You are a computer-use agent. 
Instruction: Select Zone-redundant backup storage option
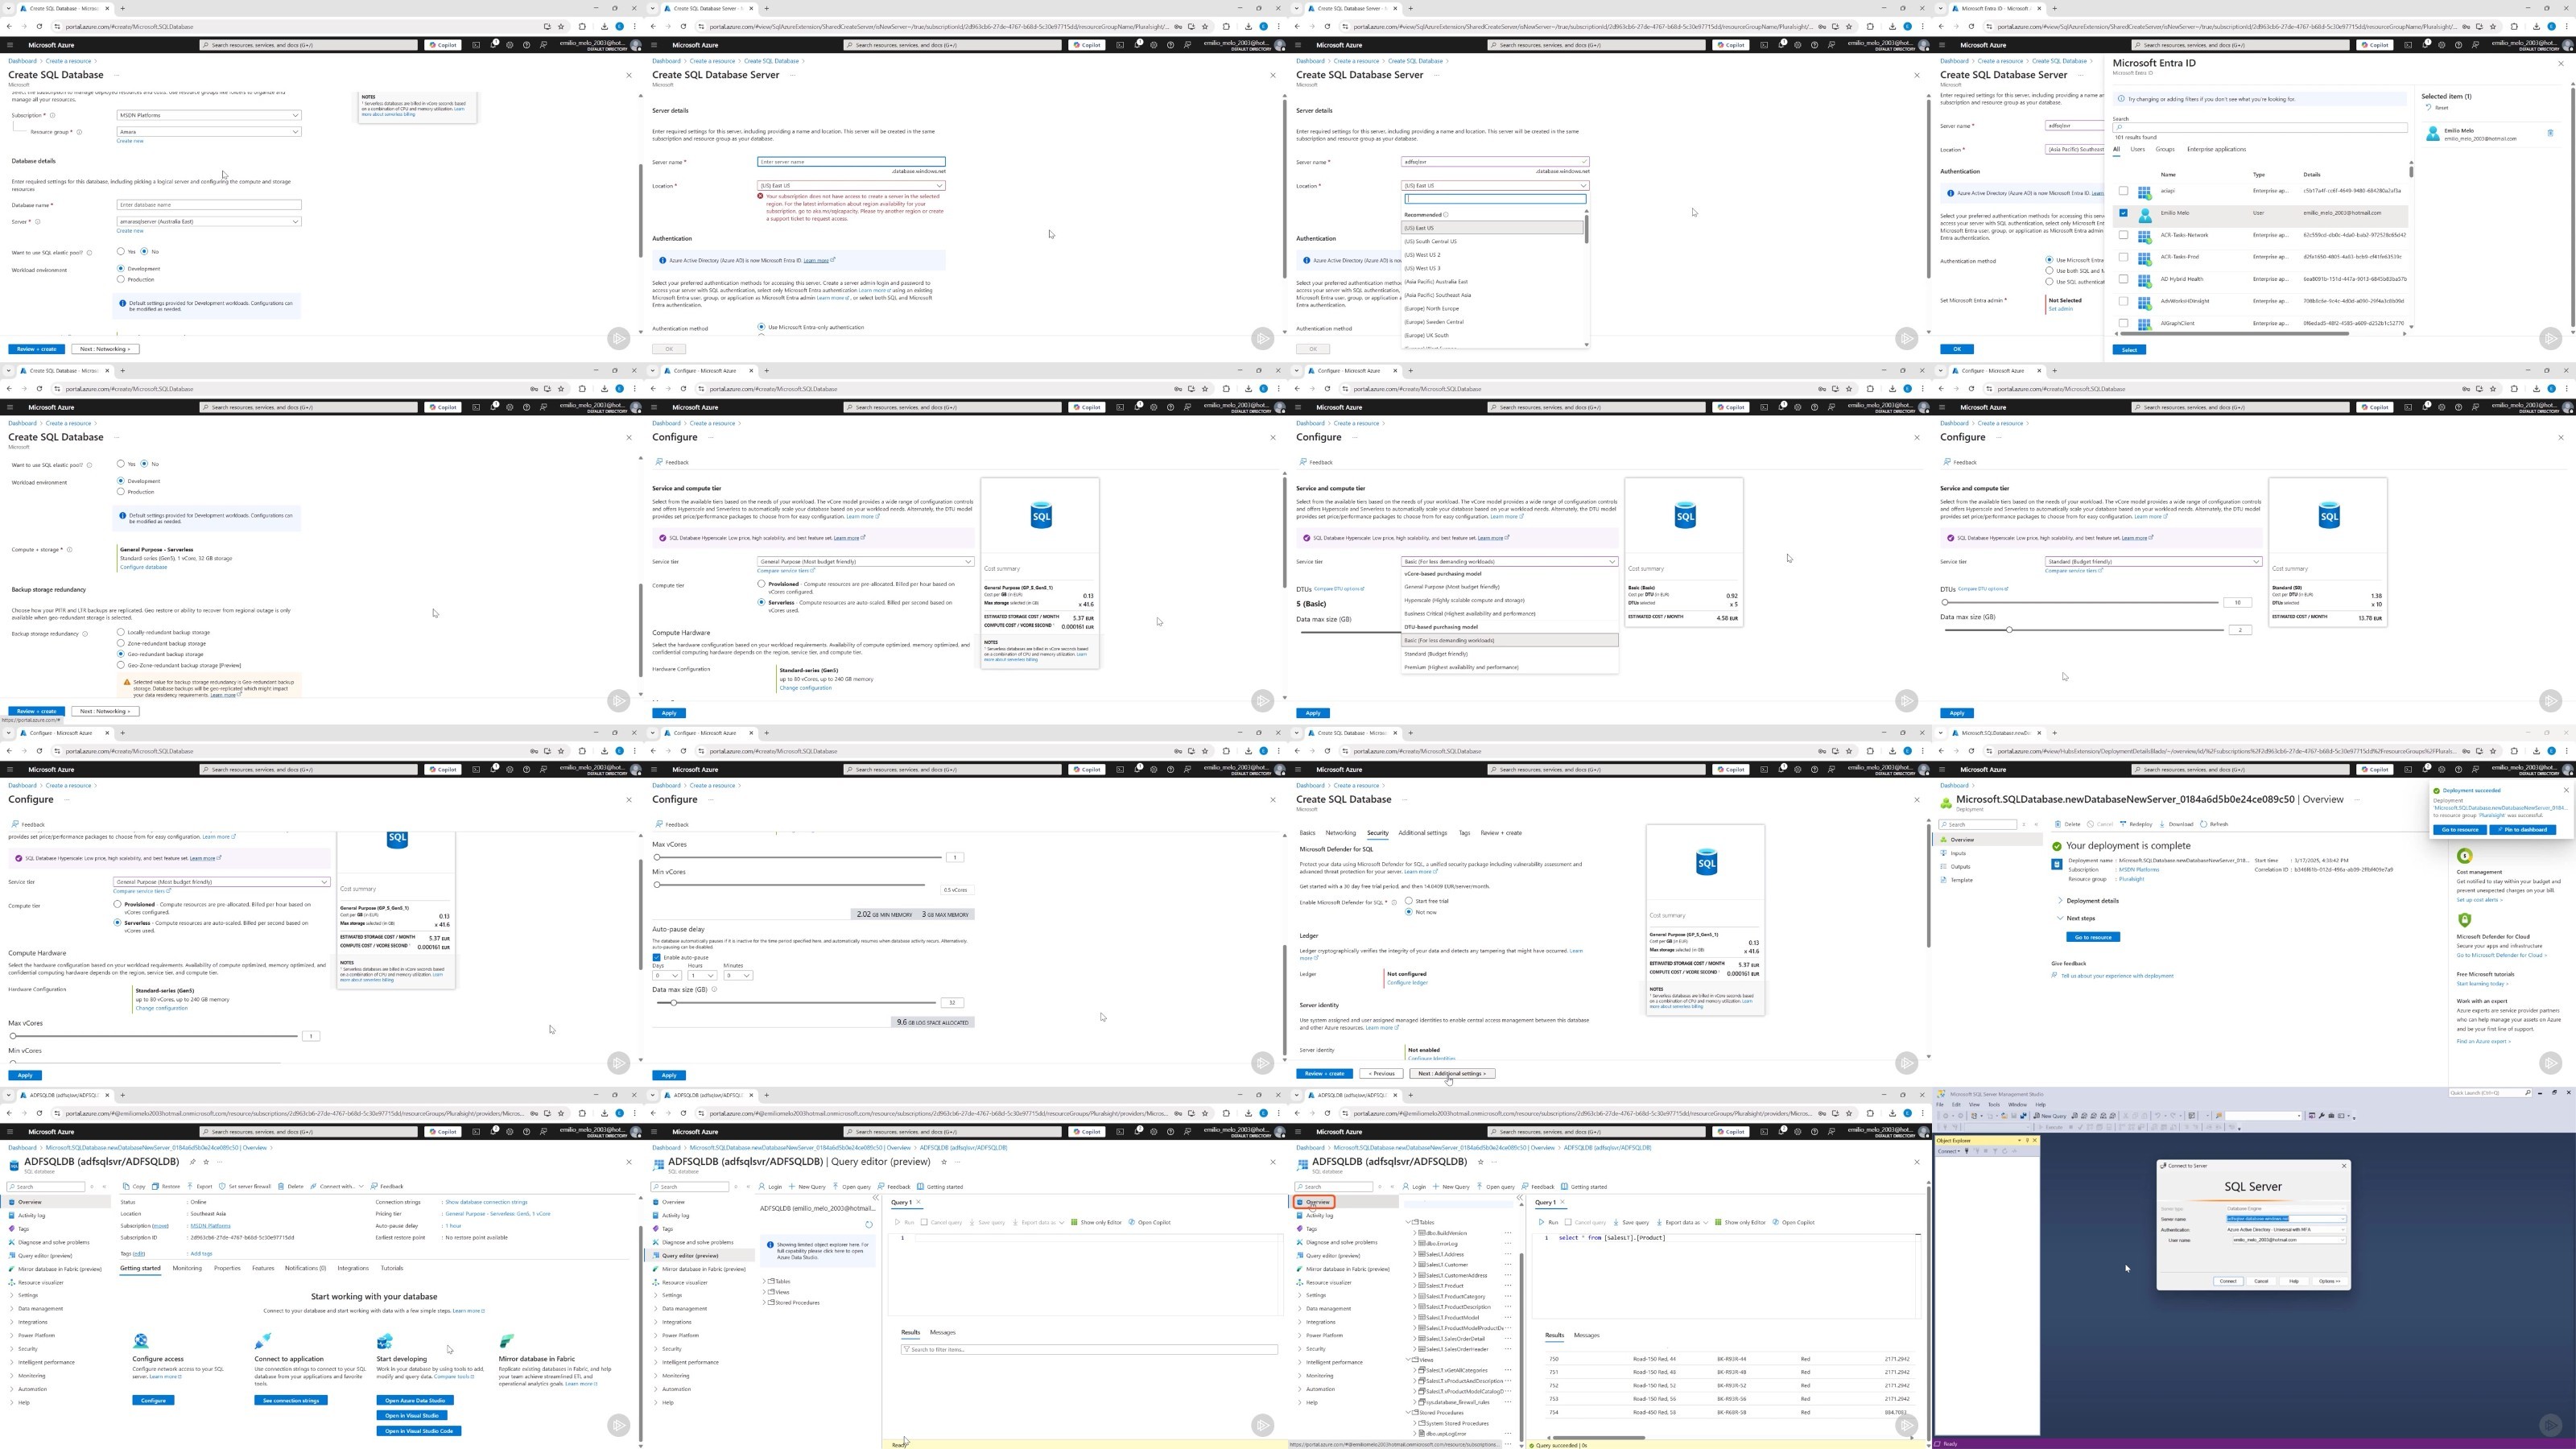(121, 643)
